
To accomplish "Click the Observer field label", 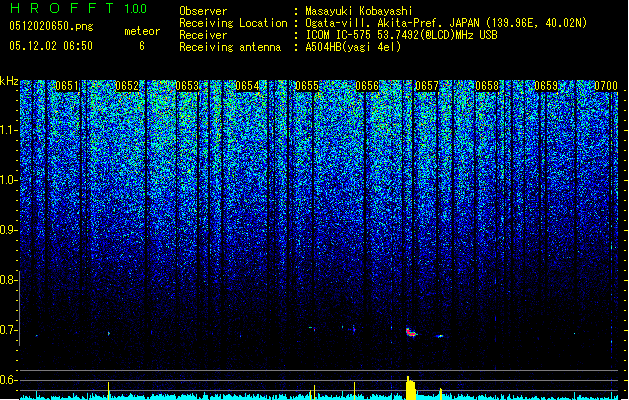I will pyautogui.click(x=203, y=11).
